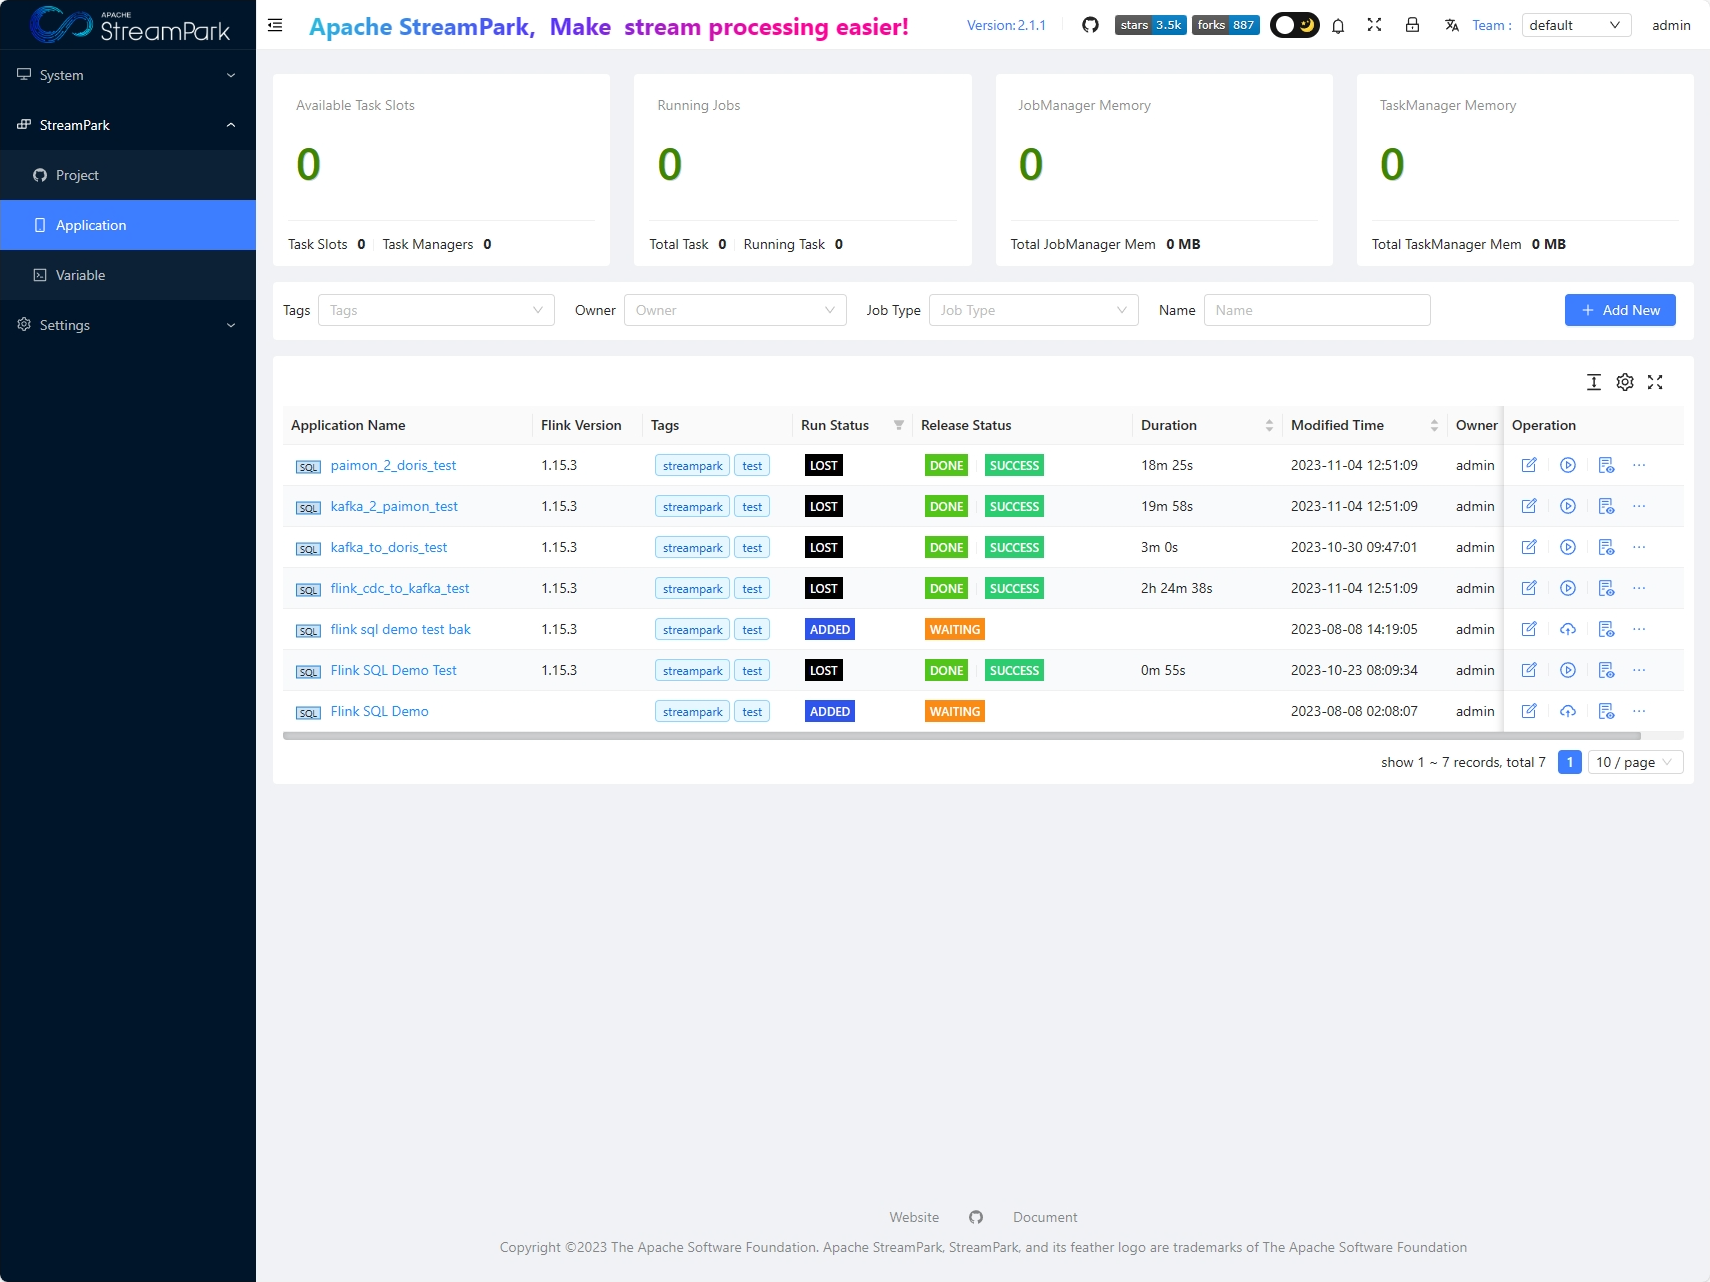Open the Job Type filter dropdown
This screenshot has height=1282, width=1710.
(1033, 310)
